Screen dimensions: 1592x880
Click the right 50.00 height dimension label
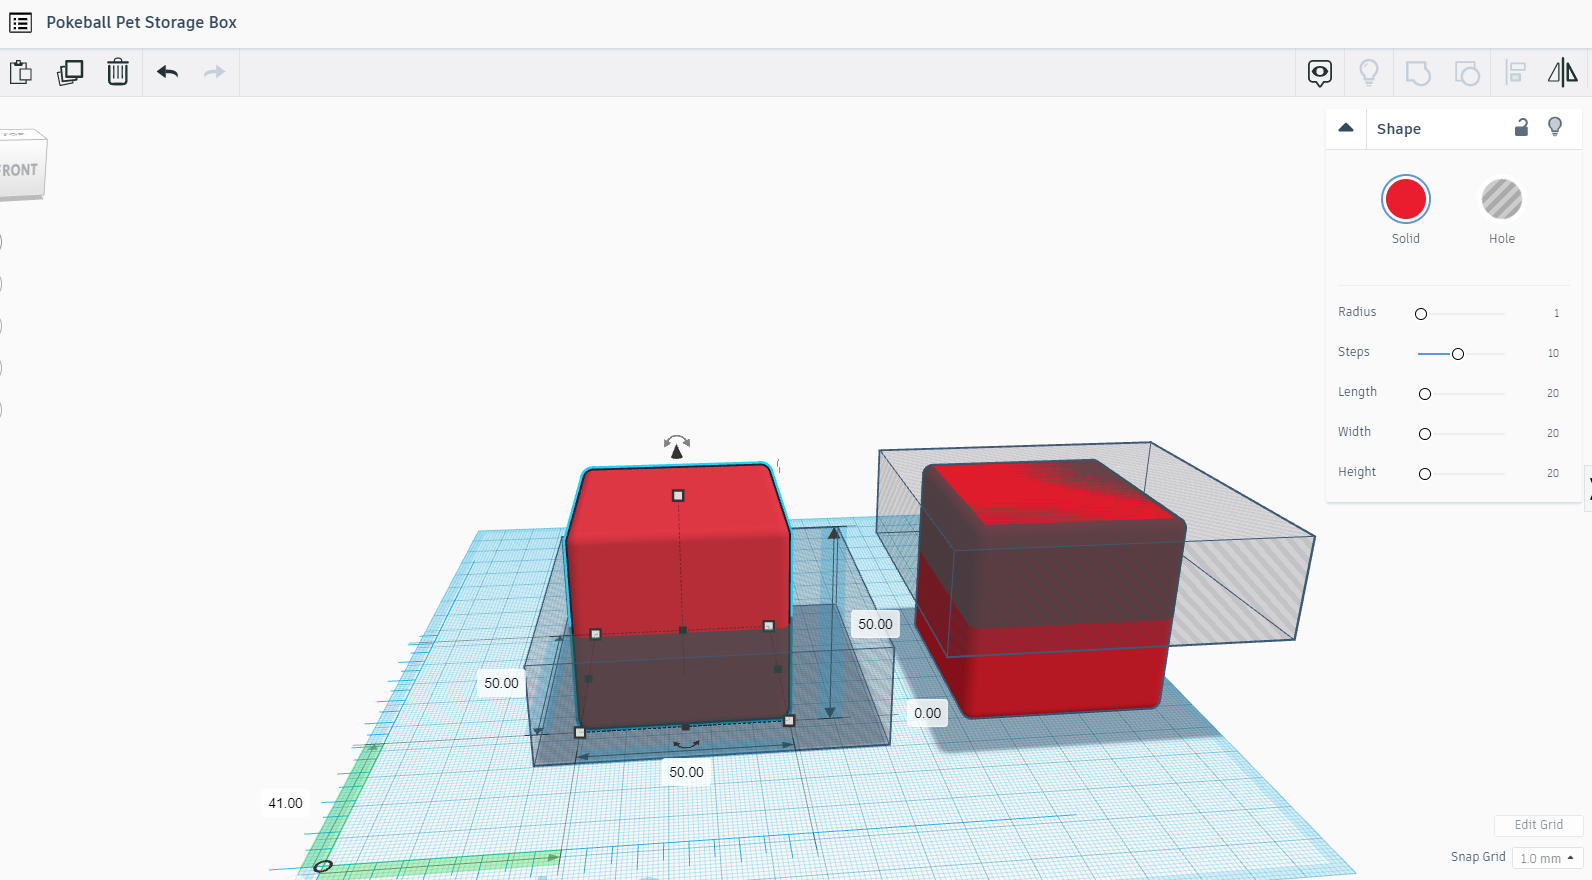point(875,624)
